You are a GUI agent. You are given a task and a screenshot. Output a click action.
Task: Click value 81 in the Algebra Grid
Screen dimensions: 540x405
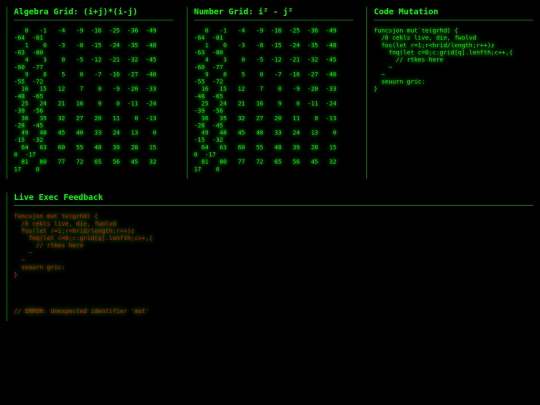click(25, 162)
